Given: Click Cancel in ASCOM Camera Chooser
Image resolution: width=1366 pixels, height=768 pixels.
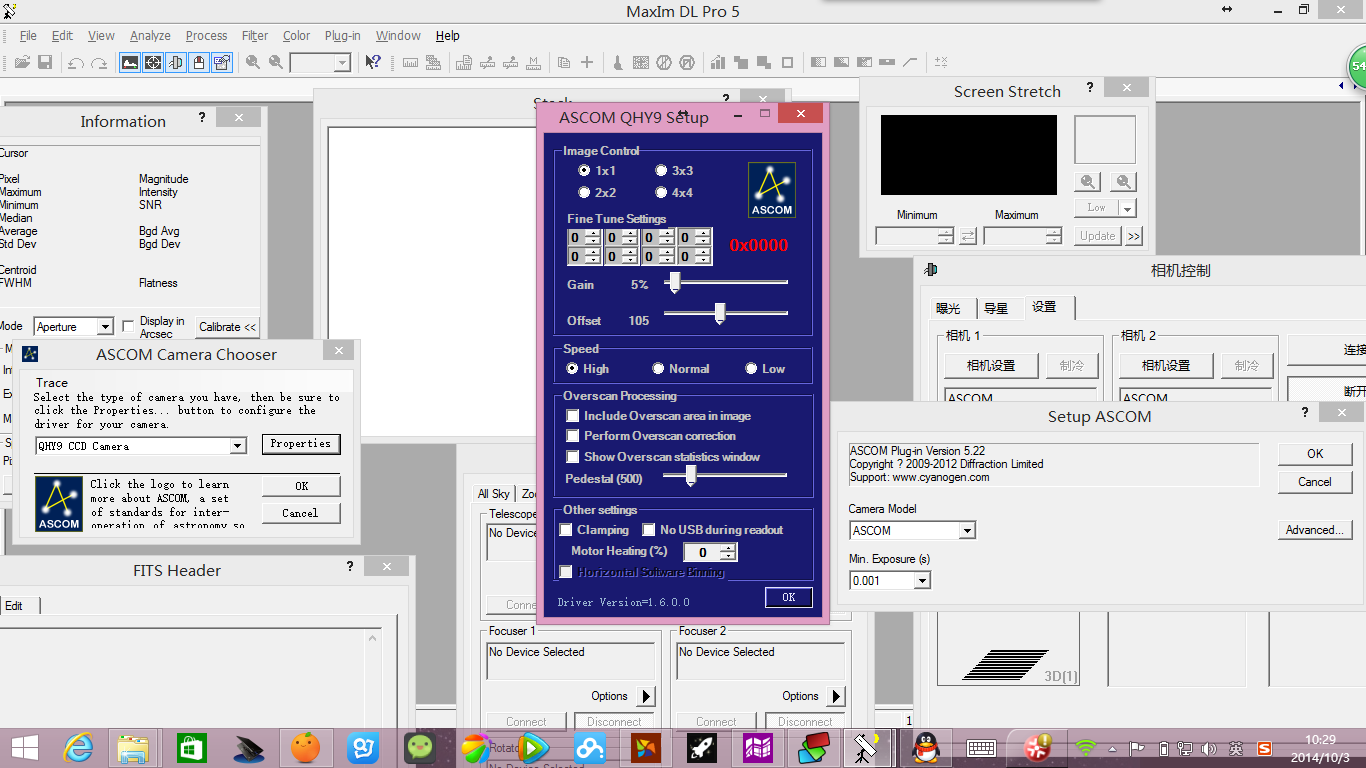Looking at the screenshot, I should coord(301,513).
